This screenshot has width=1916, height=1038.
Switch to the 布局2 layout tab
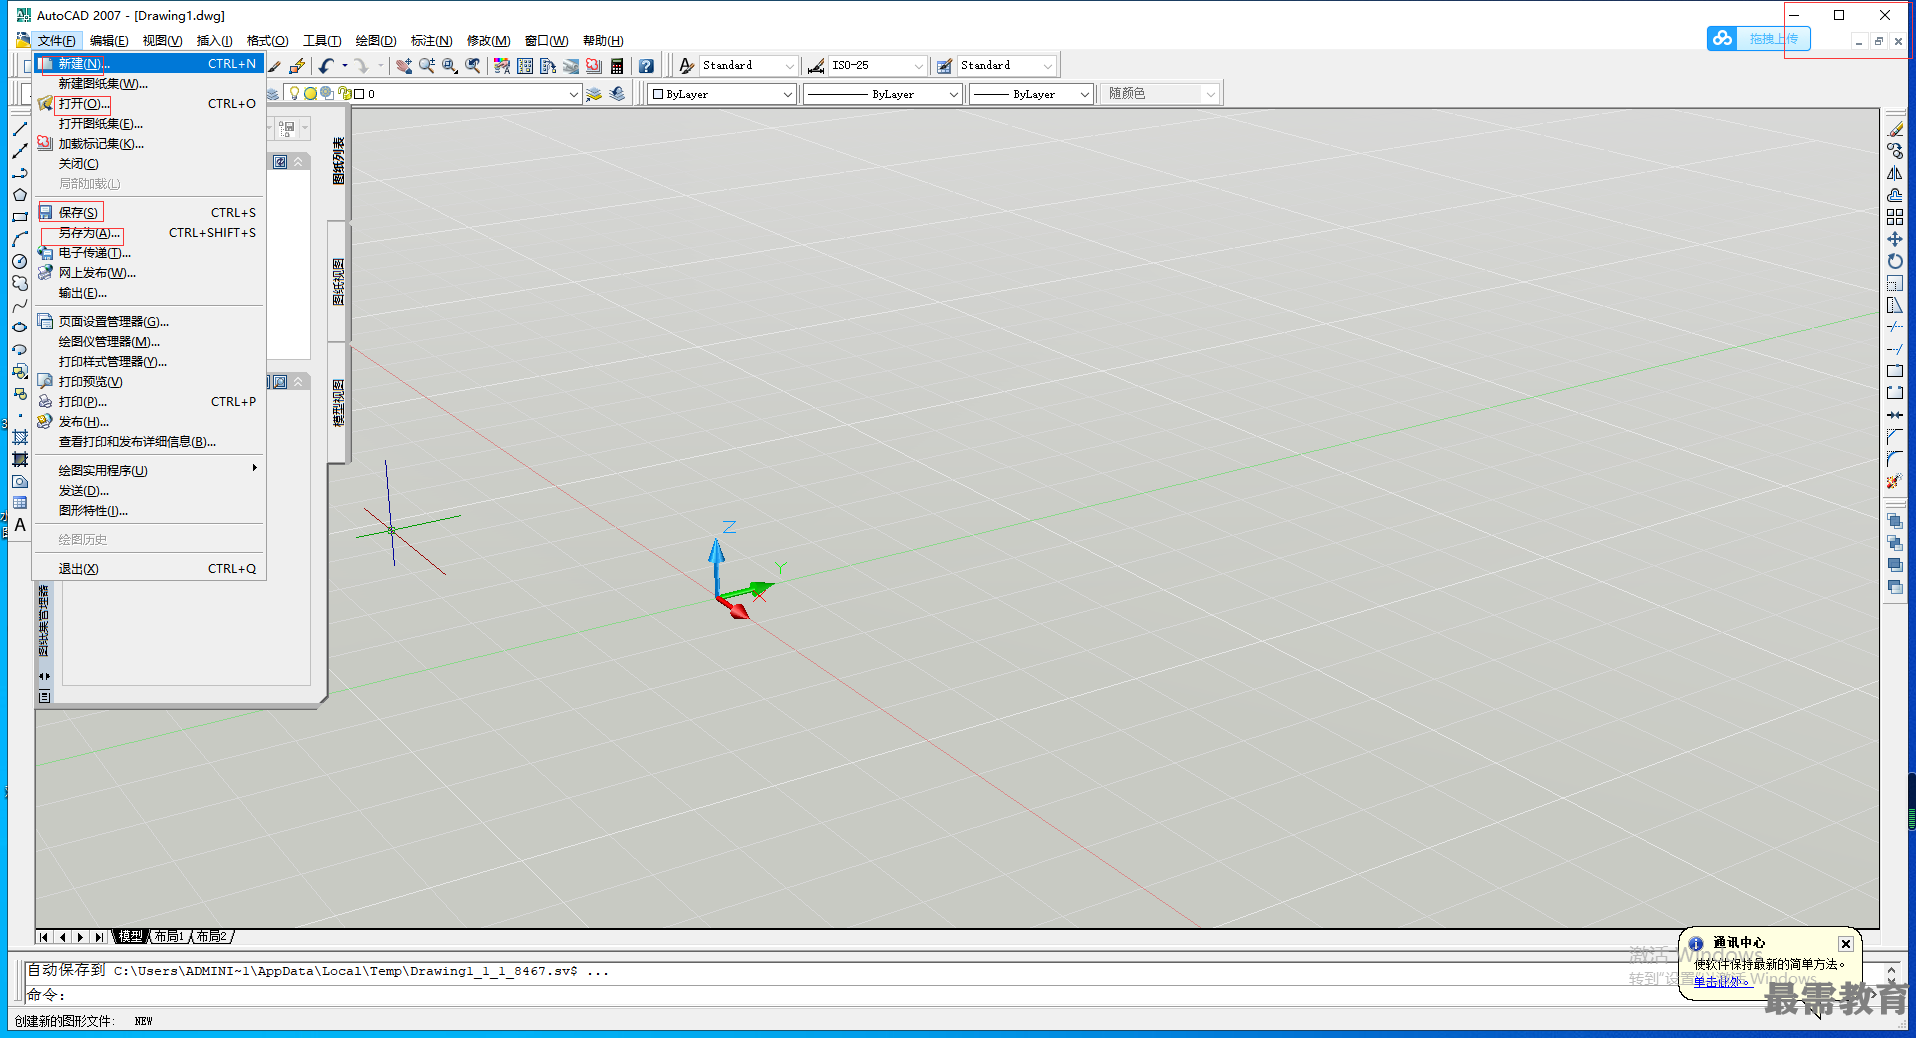coord(211,936)
